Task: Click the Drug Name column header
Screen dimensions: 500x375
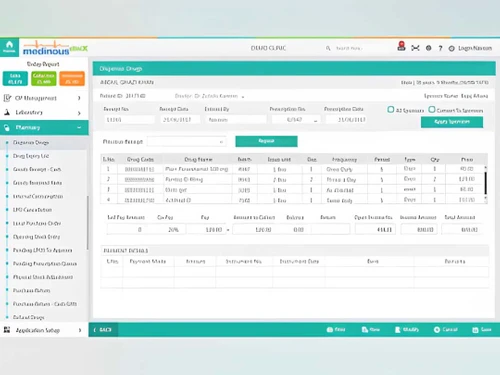Action: click(x=198, y=160)
